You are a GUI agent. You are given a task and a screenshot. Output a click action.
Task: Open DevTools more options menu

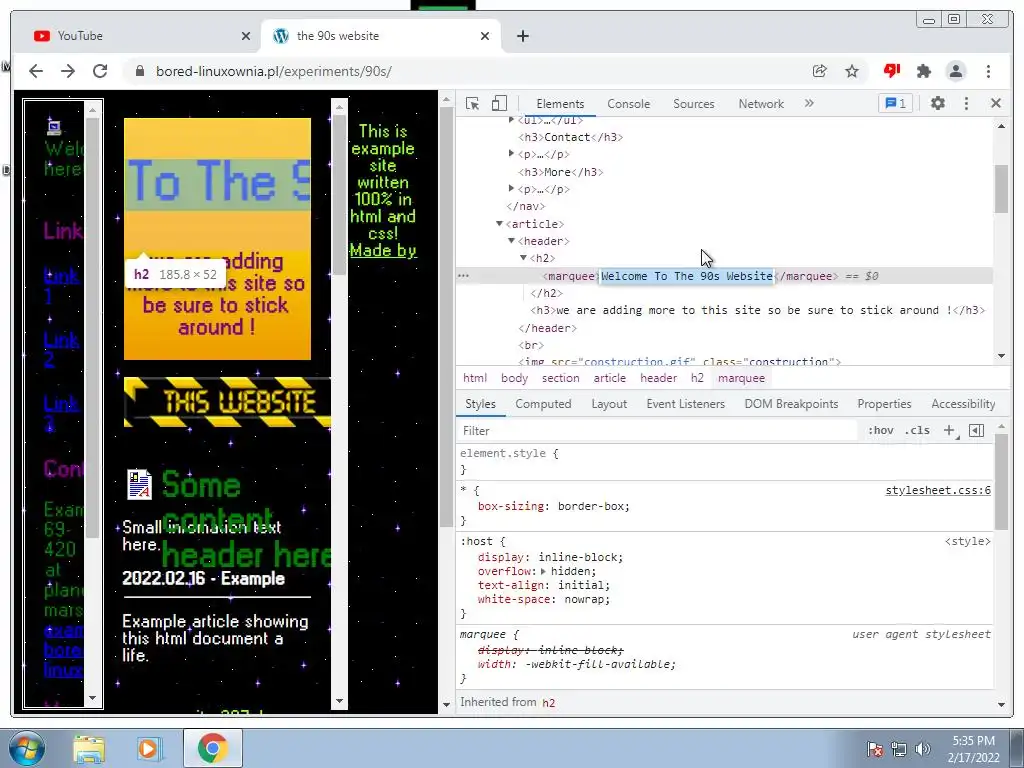click(967, 103)
